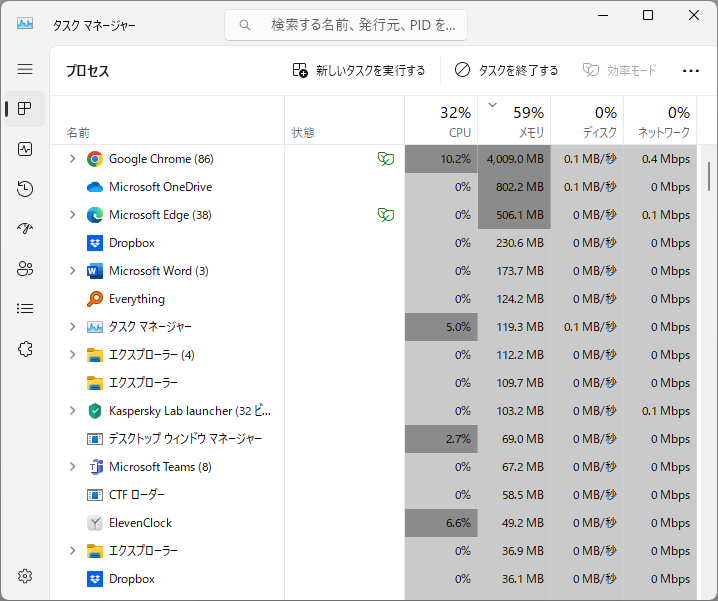Select the Microsoft OneDrive row name
This screenshot has height=601, width=718.
pos(161,187)
